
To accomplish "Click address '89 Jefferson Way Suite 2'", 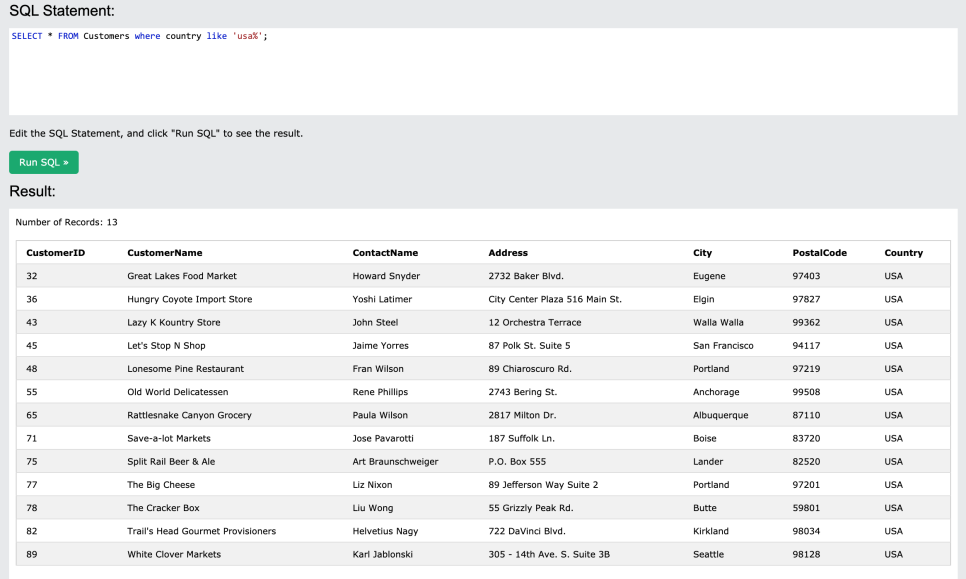I will click(x=543, y=485).
